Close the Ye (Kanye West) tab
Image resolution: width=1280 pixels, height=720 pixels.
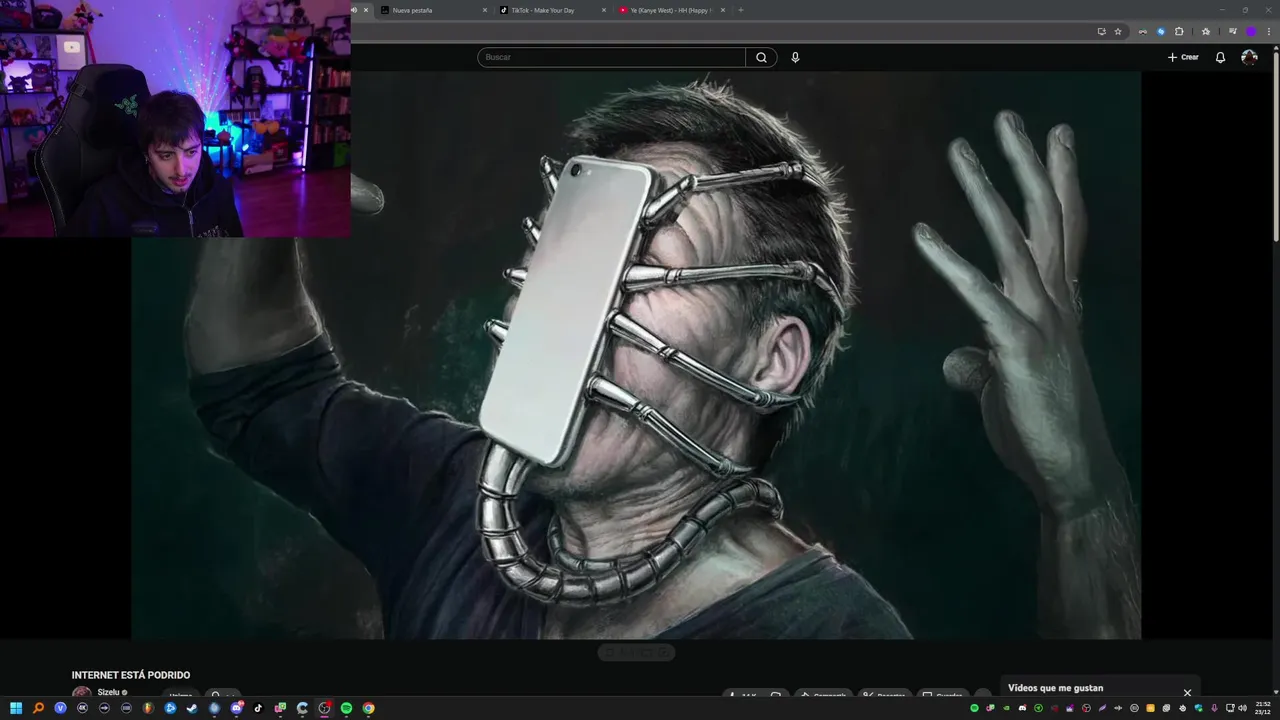tap(723, 10)
